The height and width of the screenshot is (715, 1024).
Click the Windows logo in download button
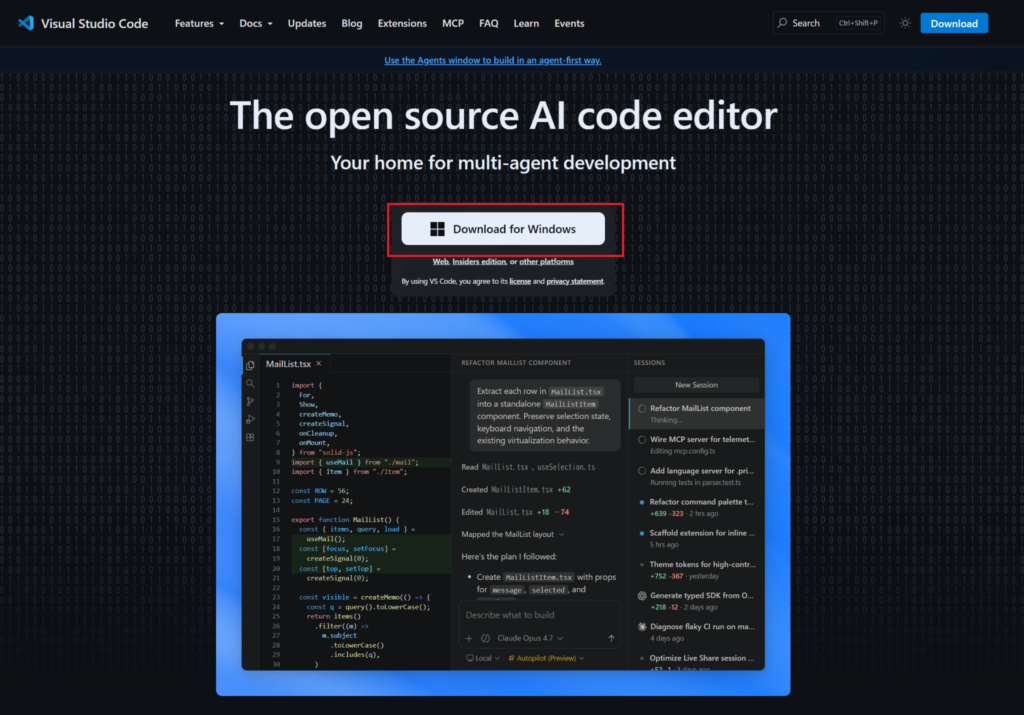point(437,229)
